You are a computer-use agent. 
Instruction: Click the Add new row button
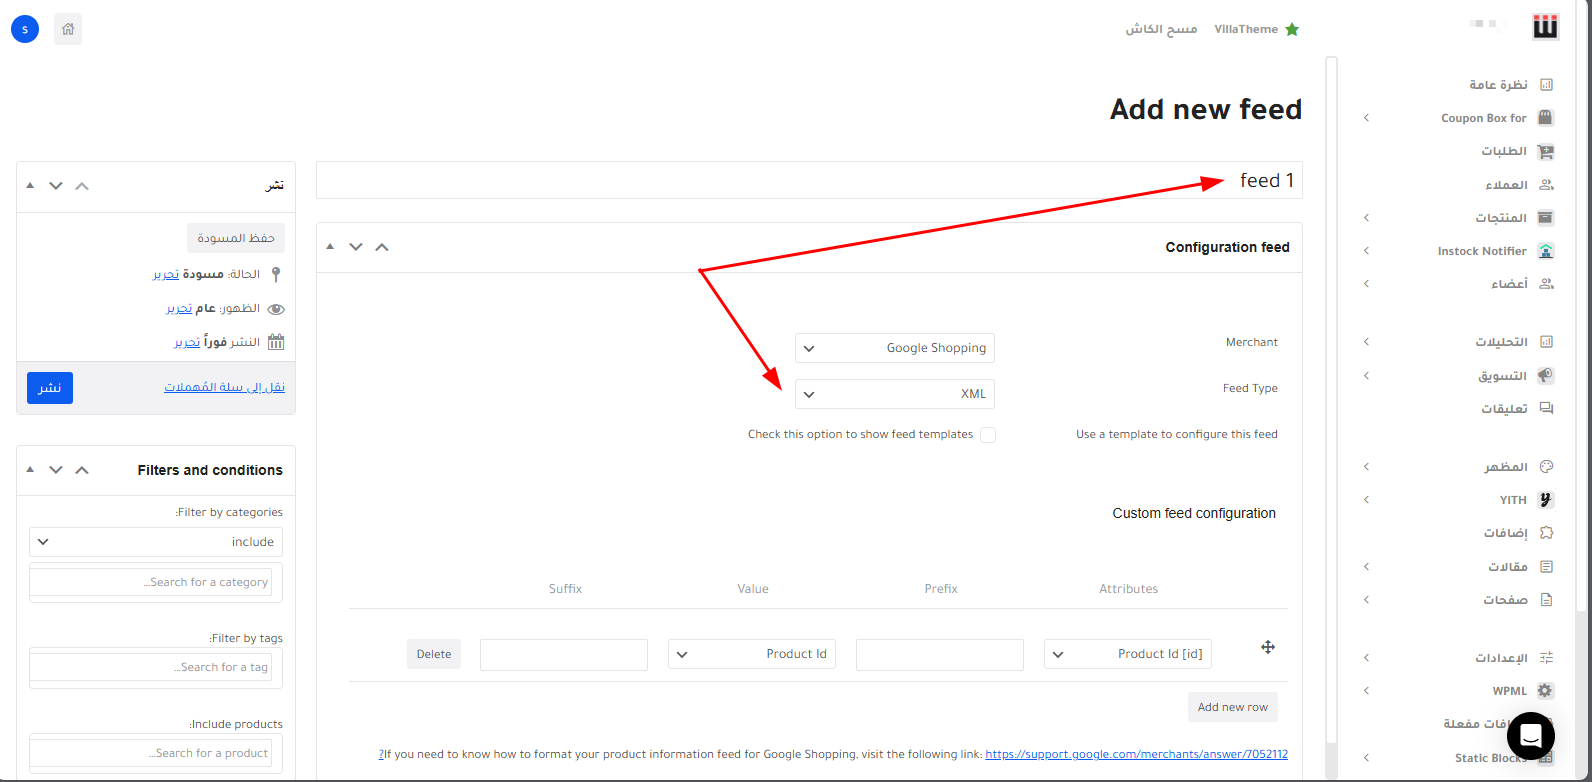click(x=1232, y=707)
